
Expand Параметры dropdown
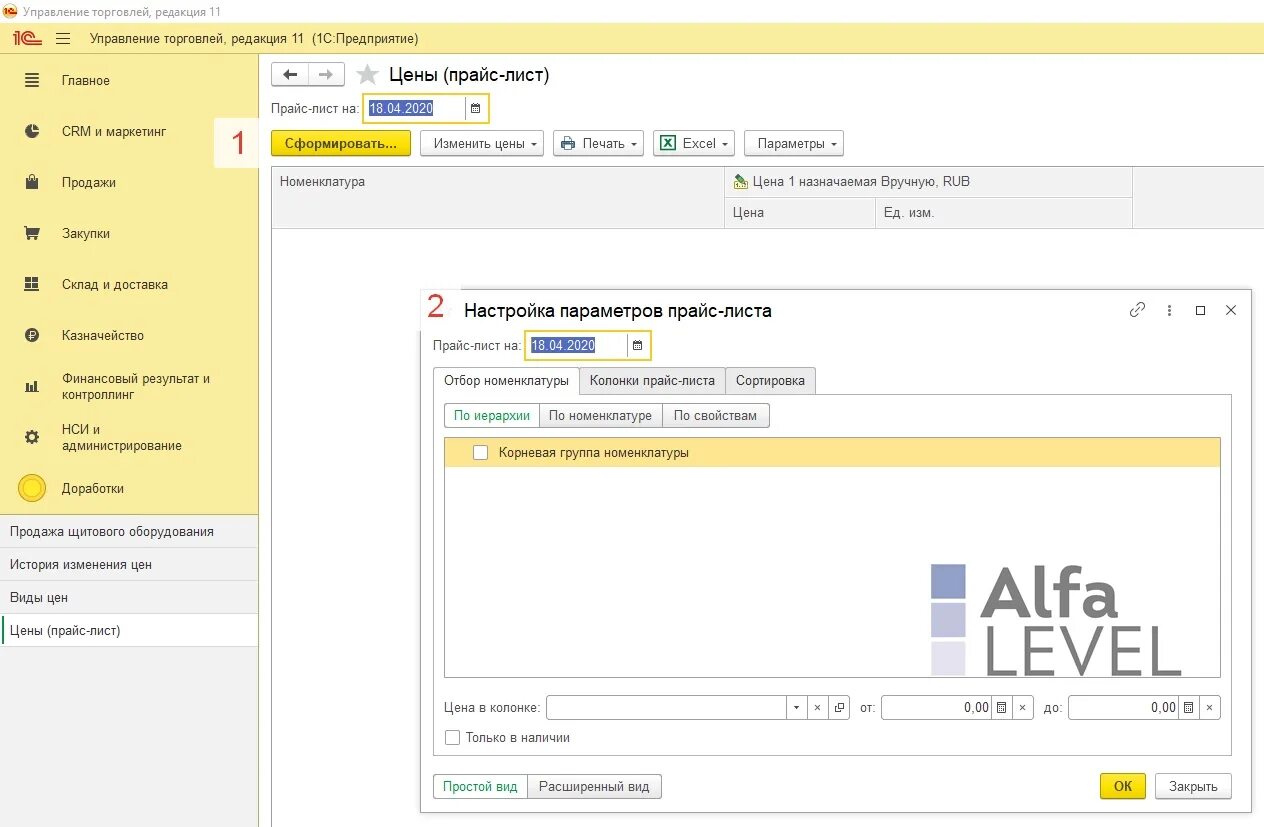794,143
